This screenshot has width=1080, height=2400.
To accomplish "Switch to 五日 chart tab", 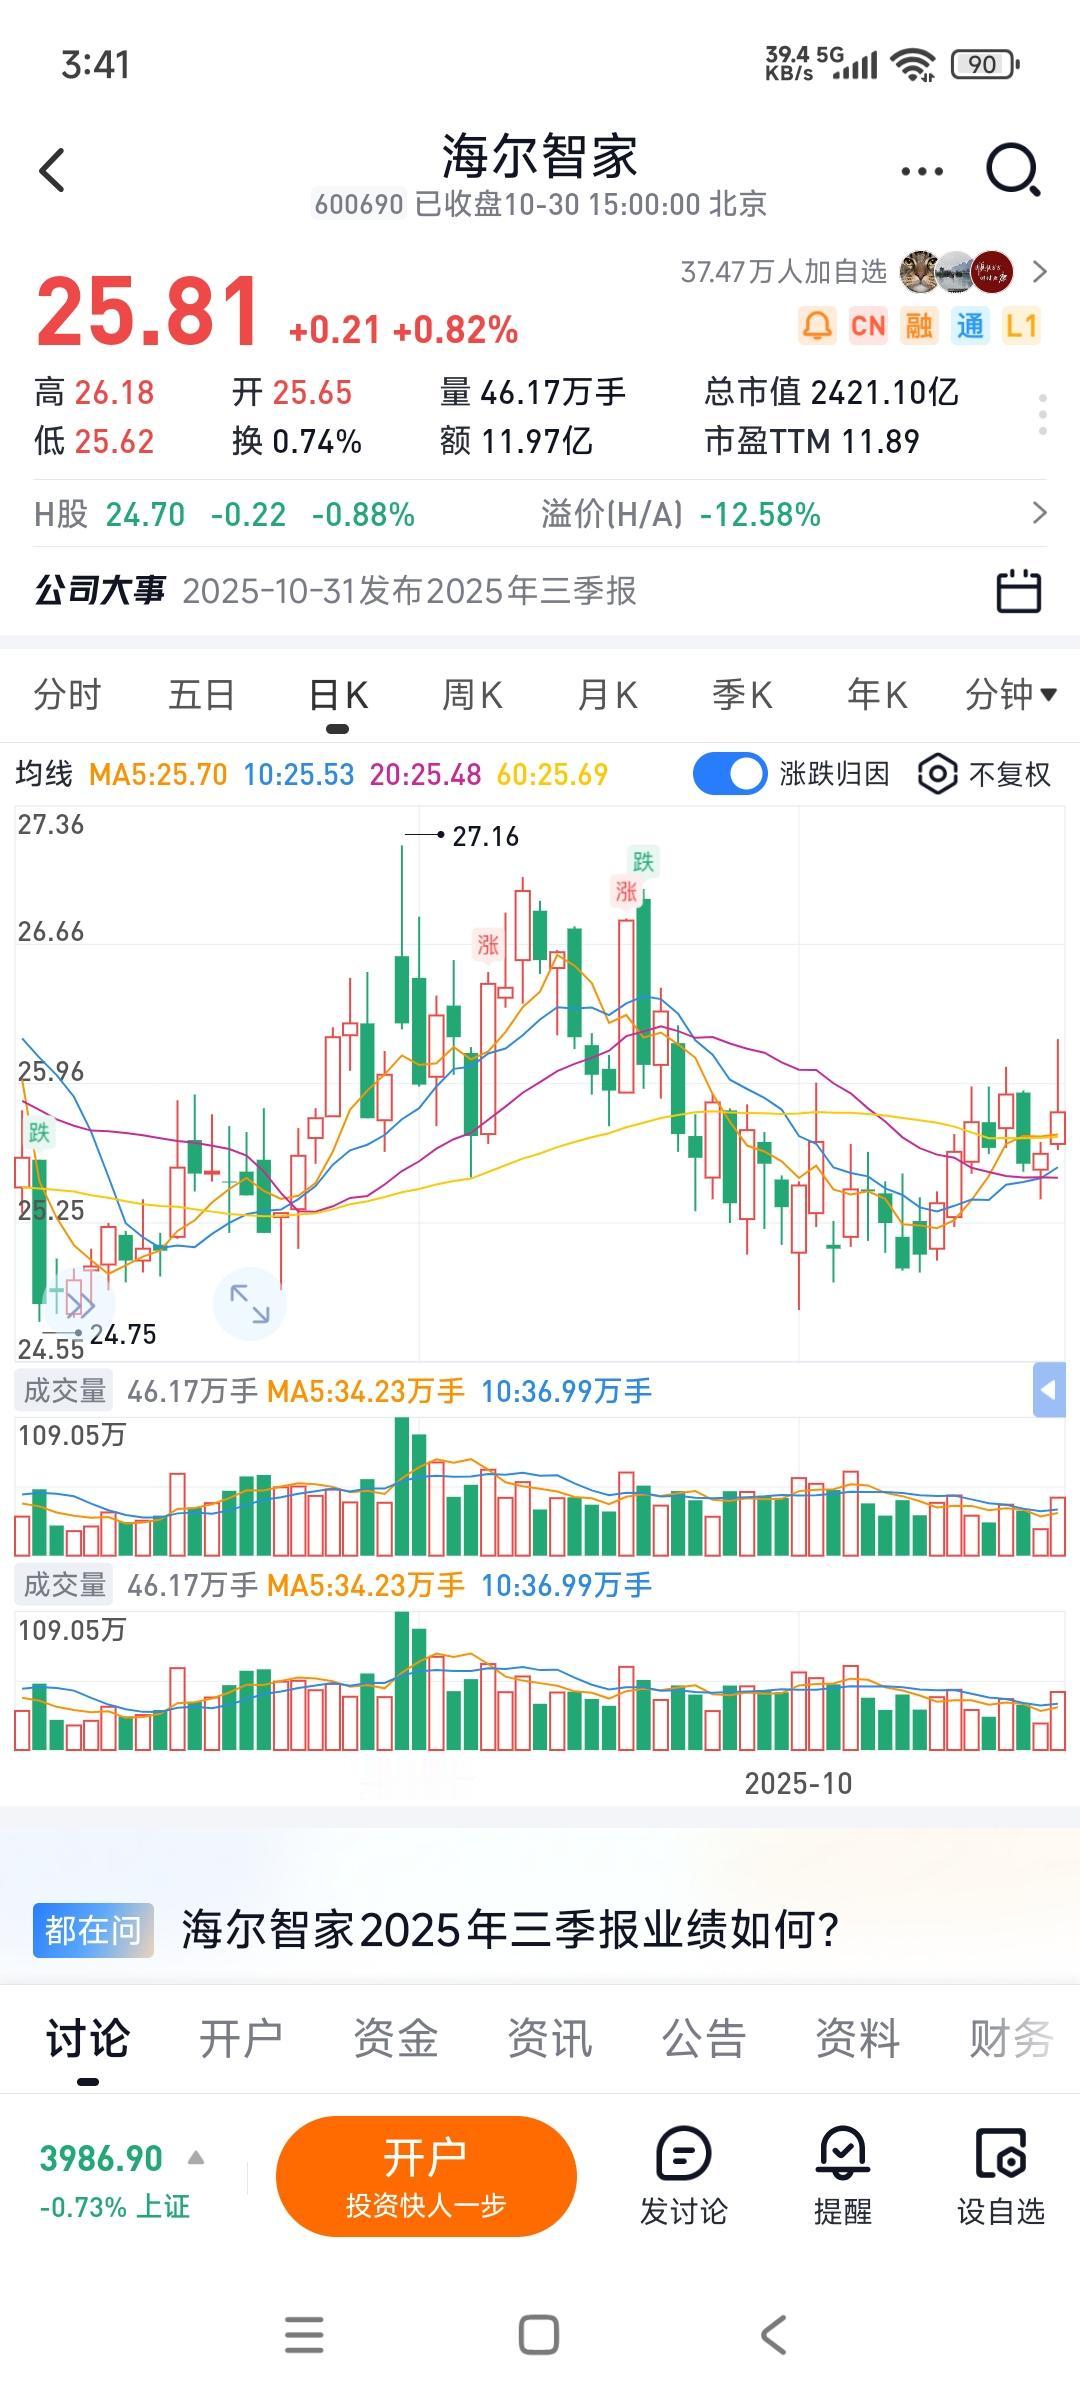I will [202, 694].
